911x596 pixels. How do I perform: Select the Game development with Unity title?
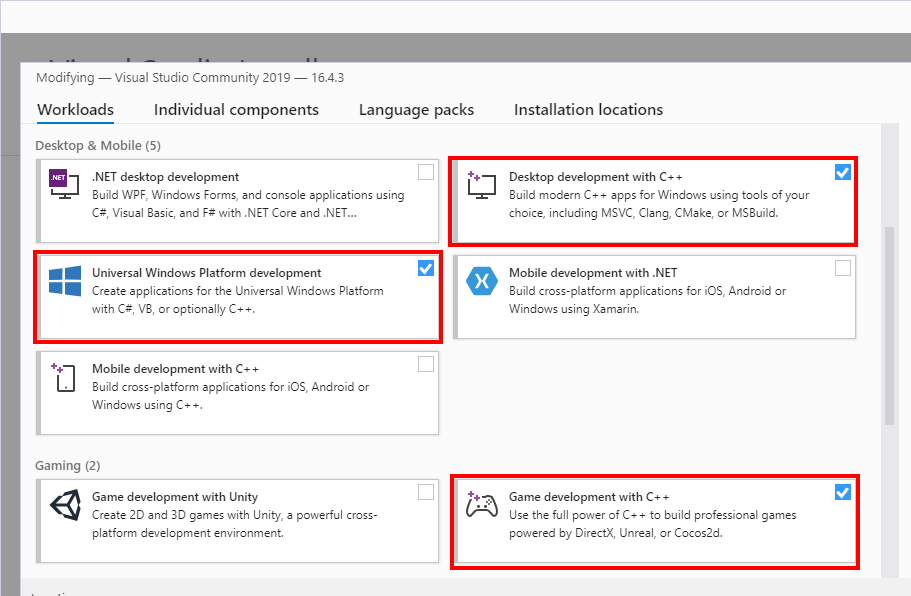pyautogui.click(x=175, y=497)
